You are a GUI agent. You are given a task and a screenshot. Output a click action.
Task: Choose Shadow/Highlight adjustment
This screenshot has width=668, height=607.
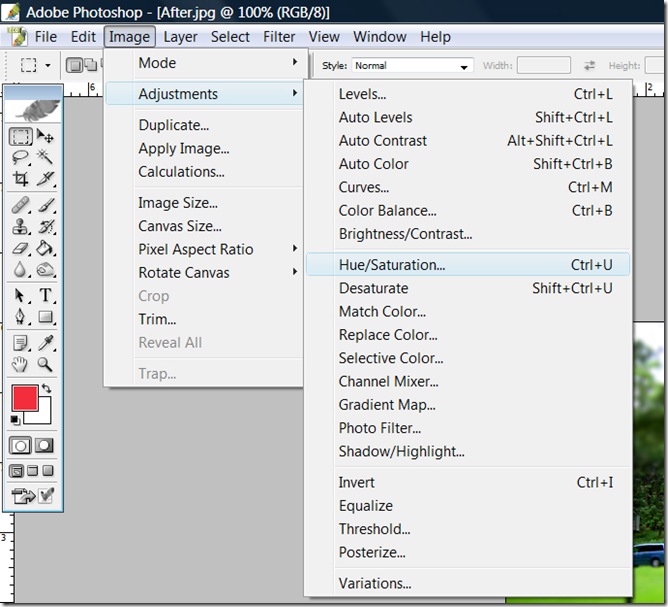(x=468, y=452)
